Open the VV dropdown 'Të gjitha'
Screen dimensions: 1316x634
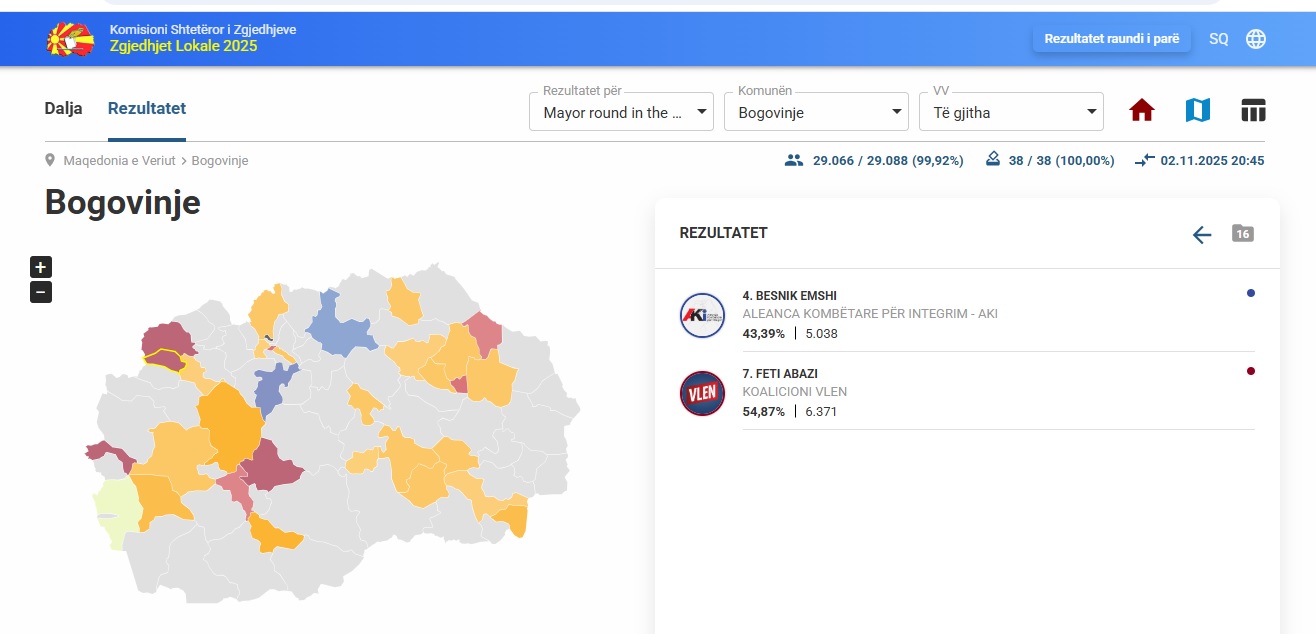tap(1011, 112)
